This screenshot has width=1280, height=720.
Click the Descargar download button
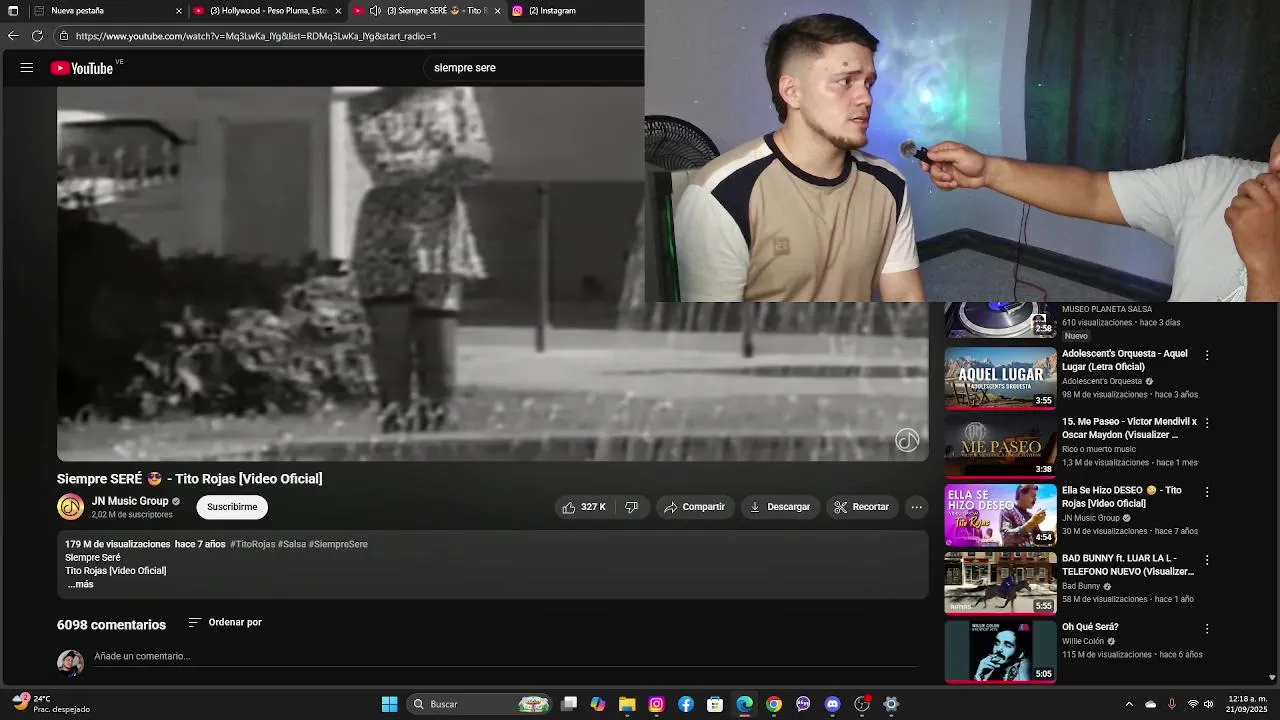tap(780, 507)
